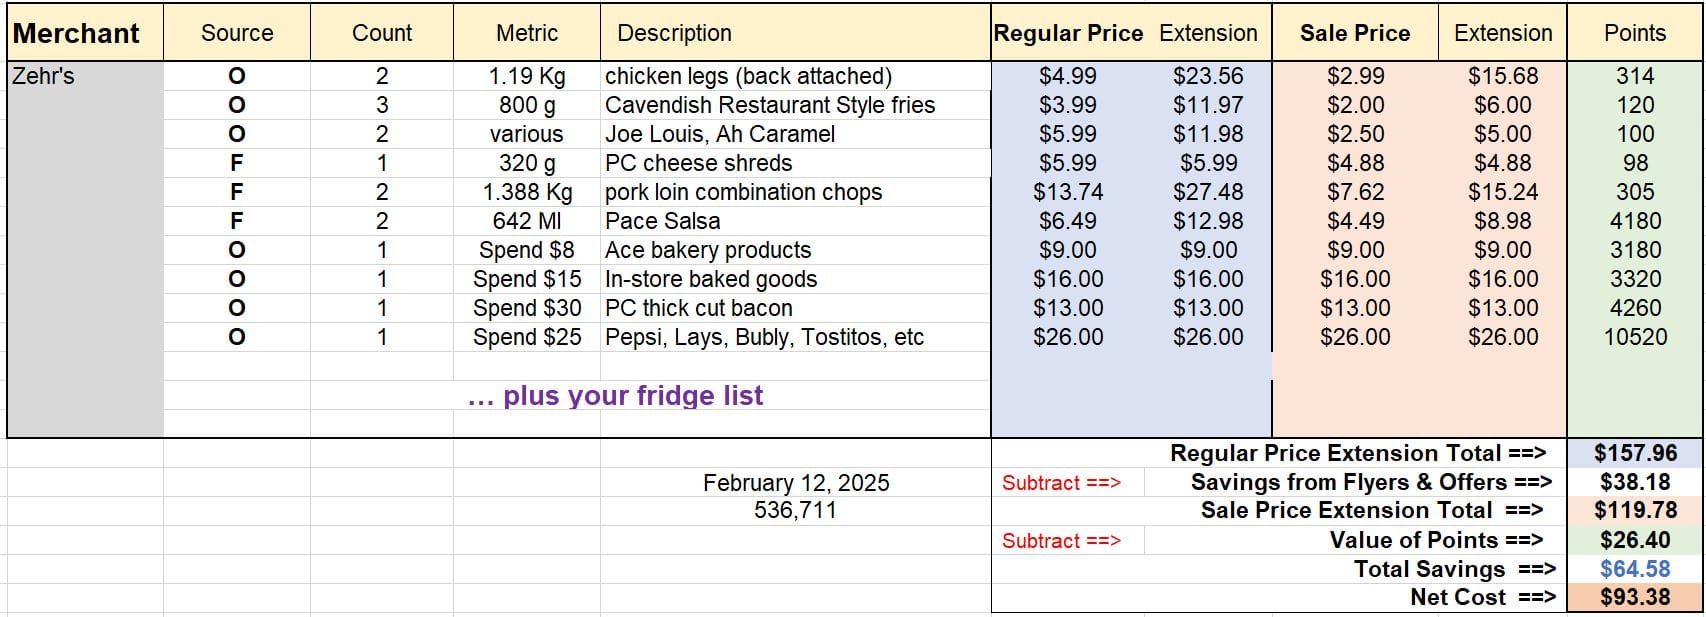This screenshot has width=1706, height=617.
Task: Select the Description column header
Action: point(795,33)
